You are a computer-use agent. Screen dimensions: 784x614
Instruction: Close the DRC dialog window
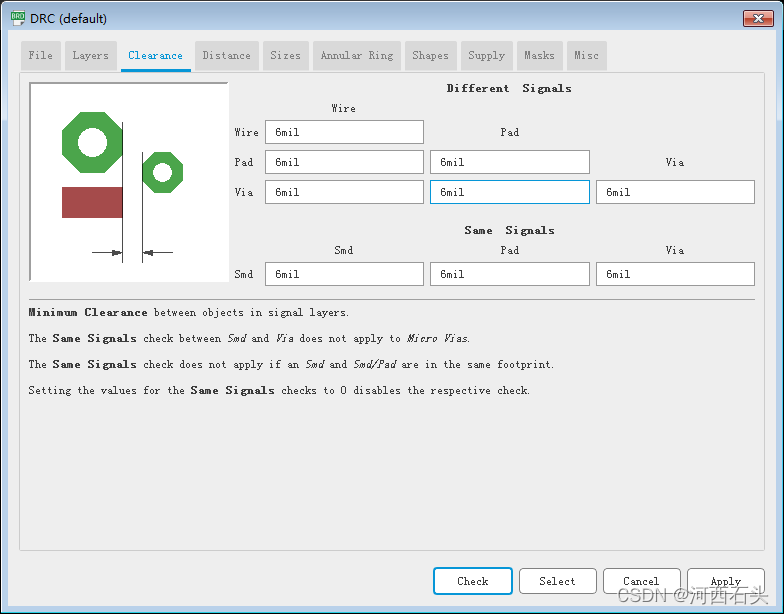point(758,18)
